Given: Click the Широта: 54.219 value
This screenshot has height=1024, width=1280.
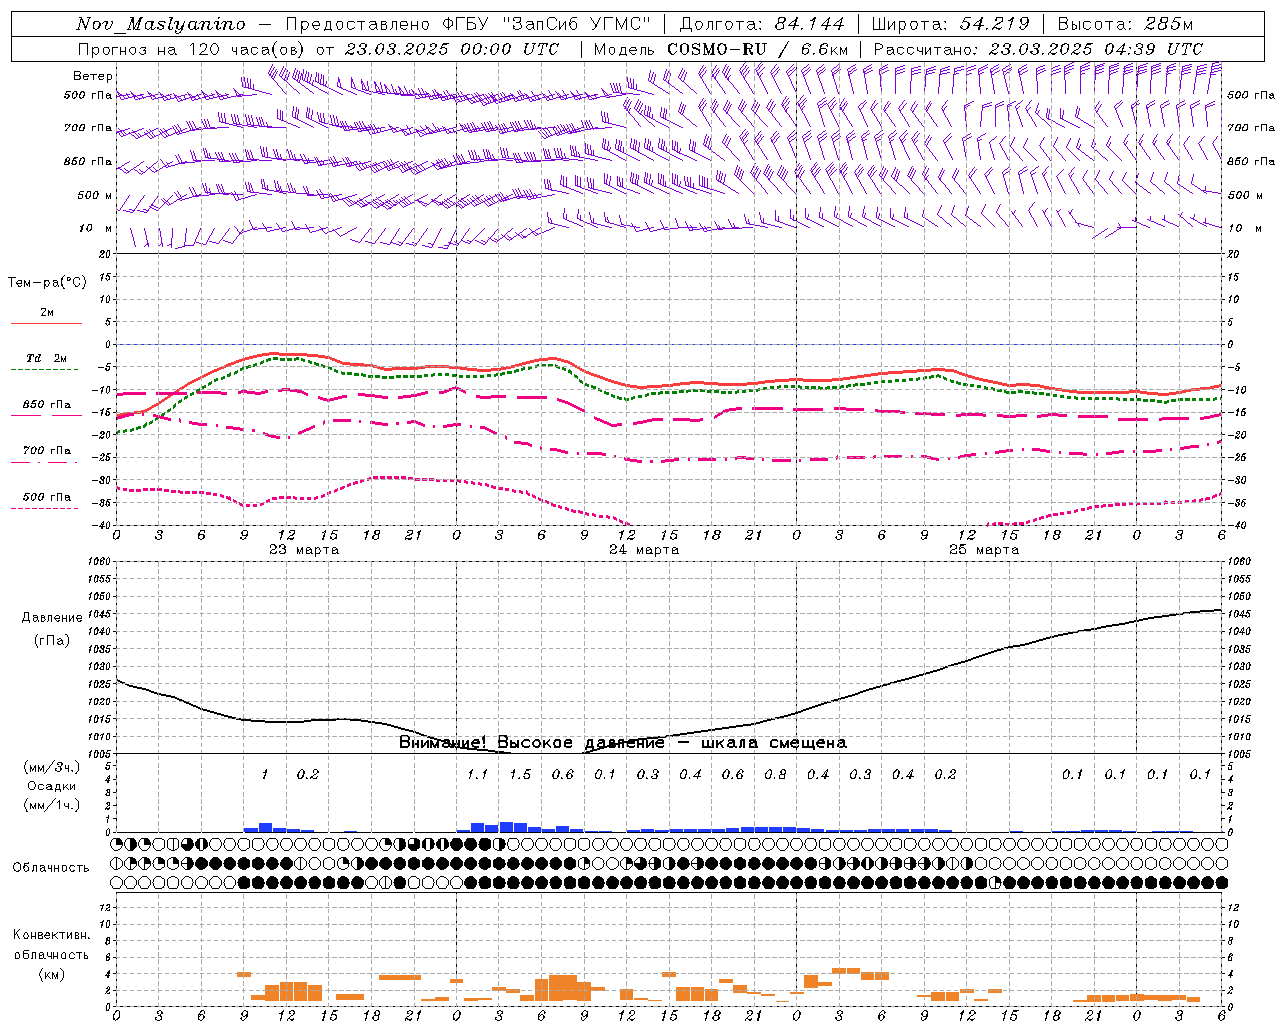Looking at the screenshot, I should pyautogui.click(x=951, y=24).
